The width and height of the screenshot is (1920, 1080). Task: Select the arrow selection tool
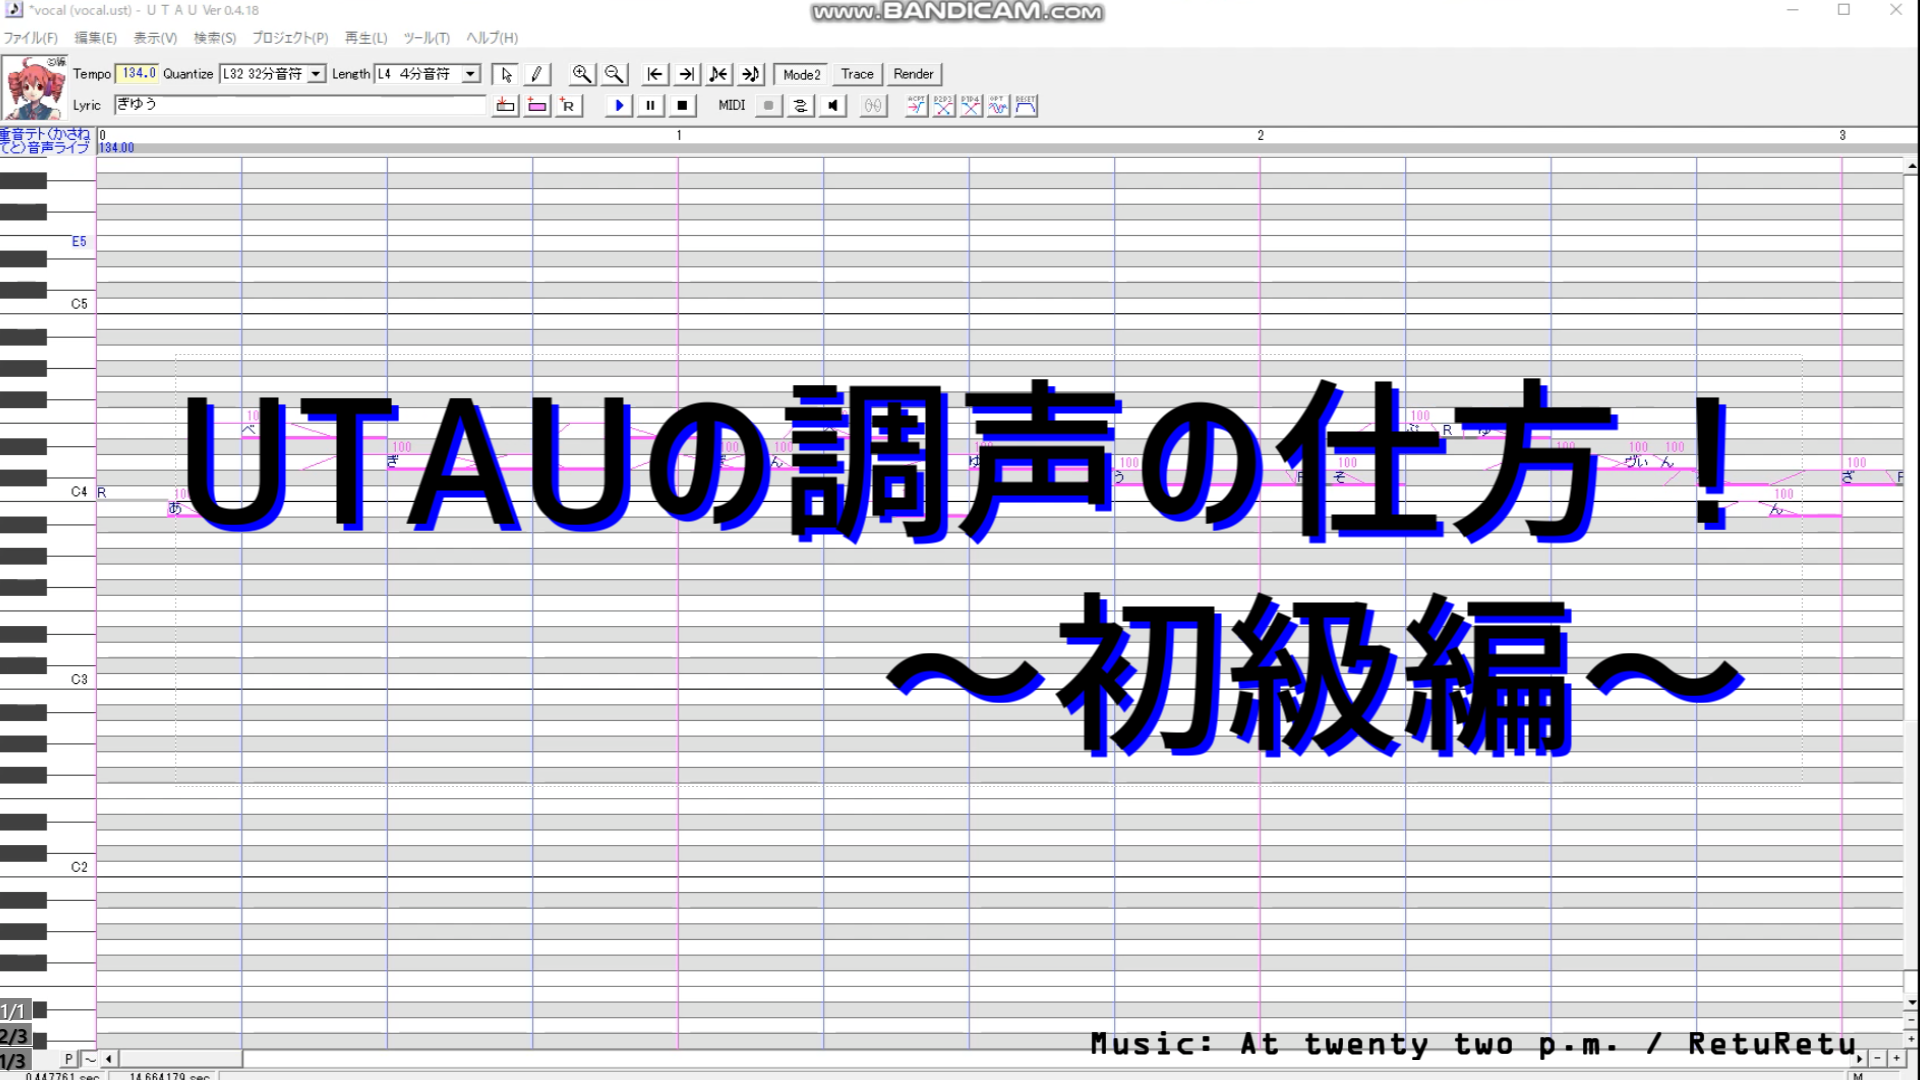tap(506, 74)
